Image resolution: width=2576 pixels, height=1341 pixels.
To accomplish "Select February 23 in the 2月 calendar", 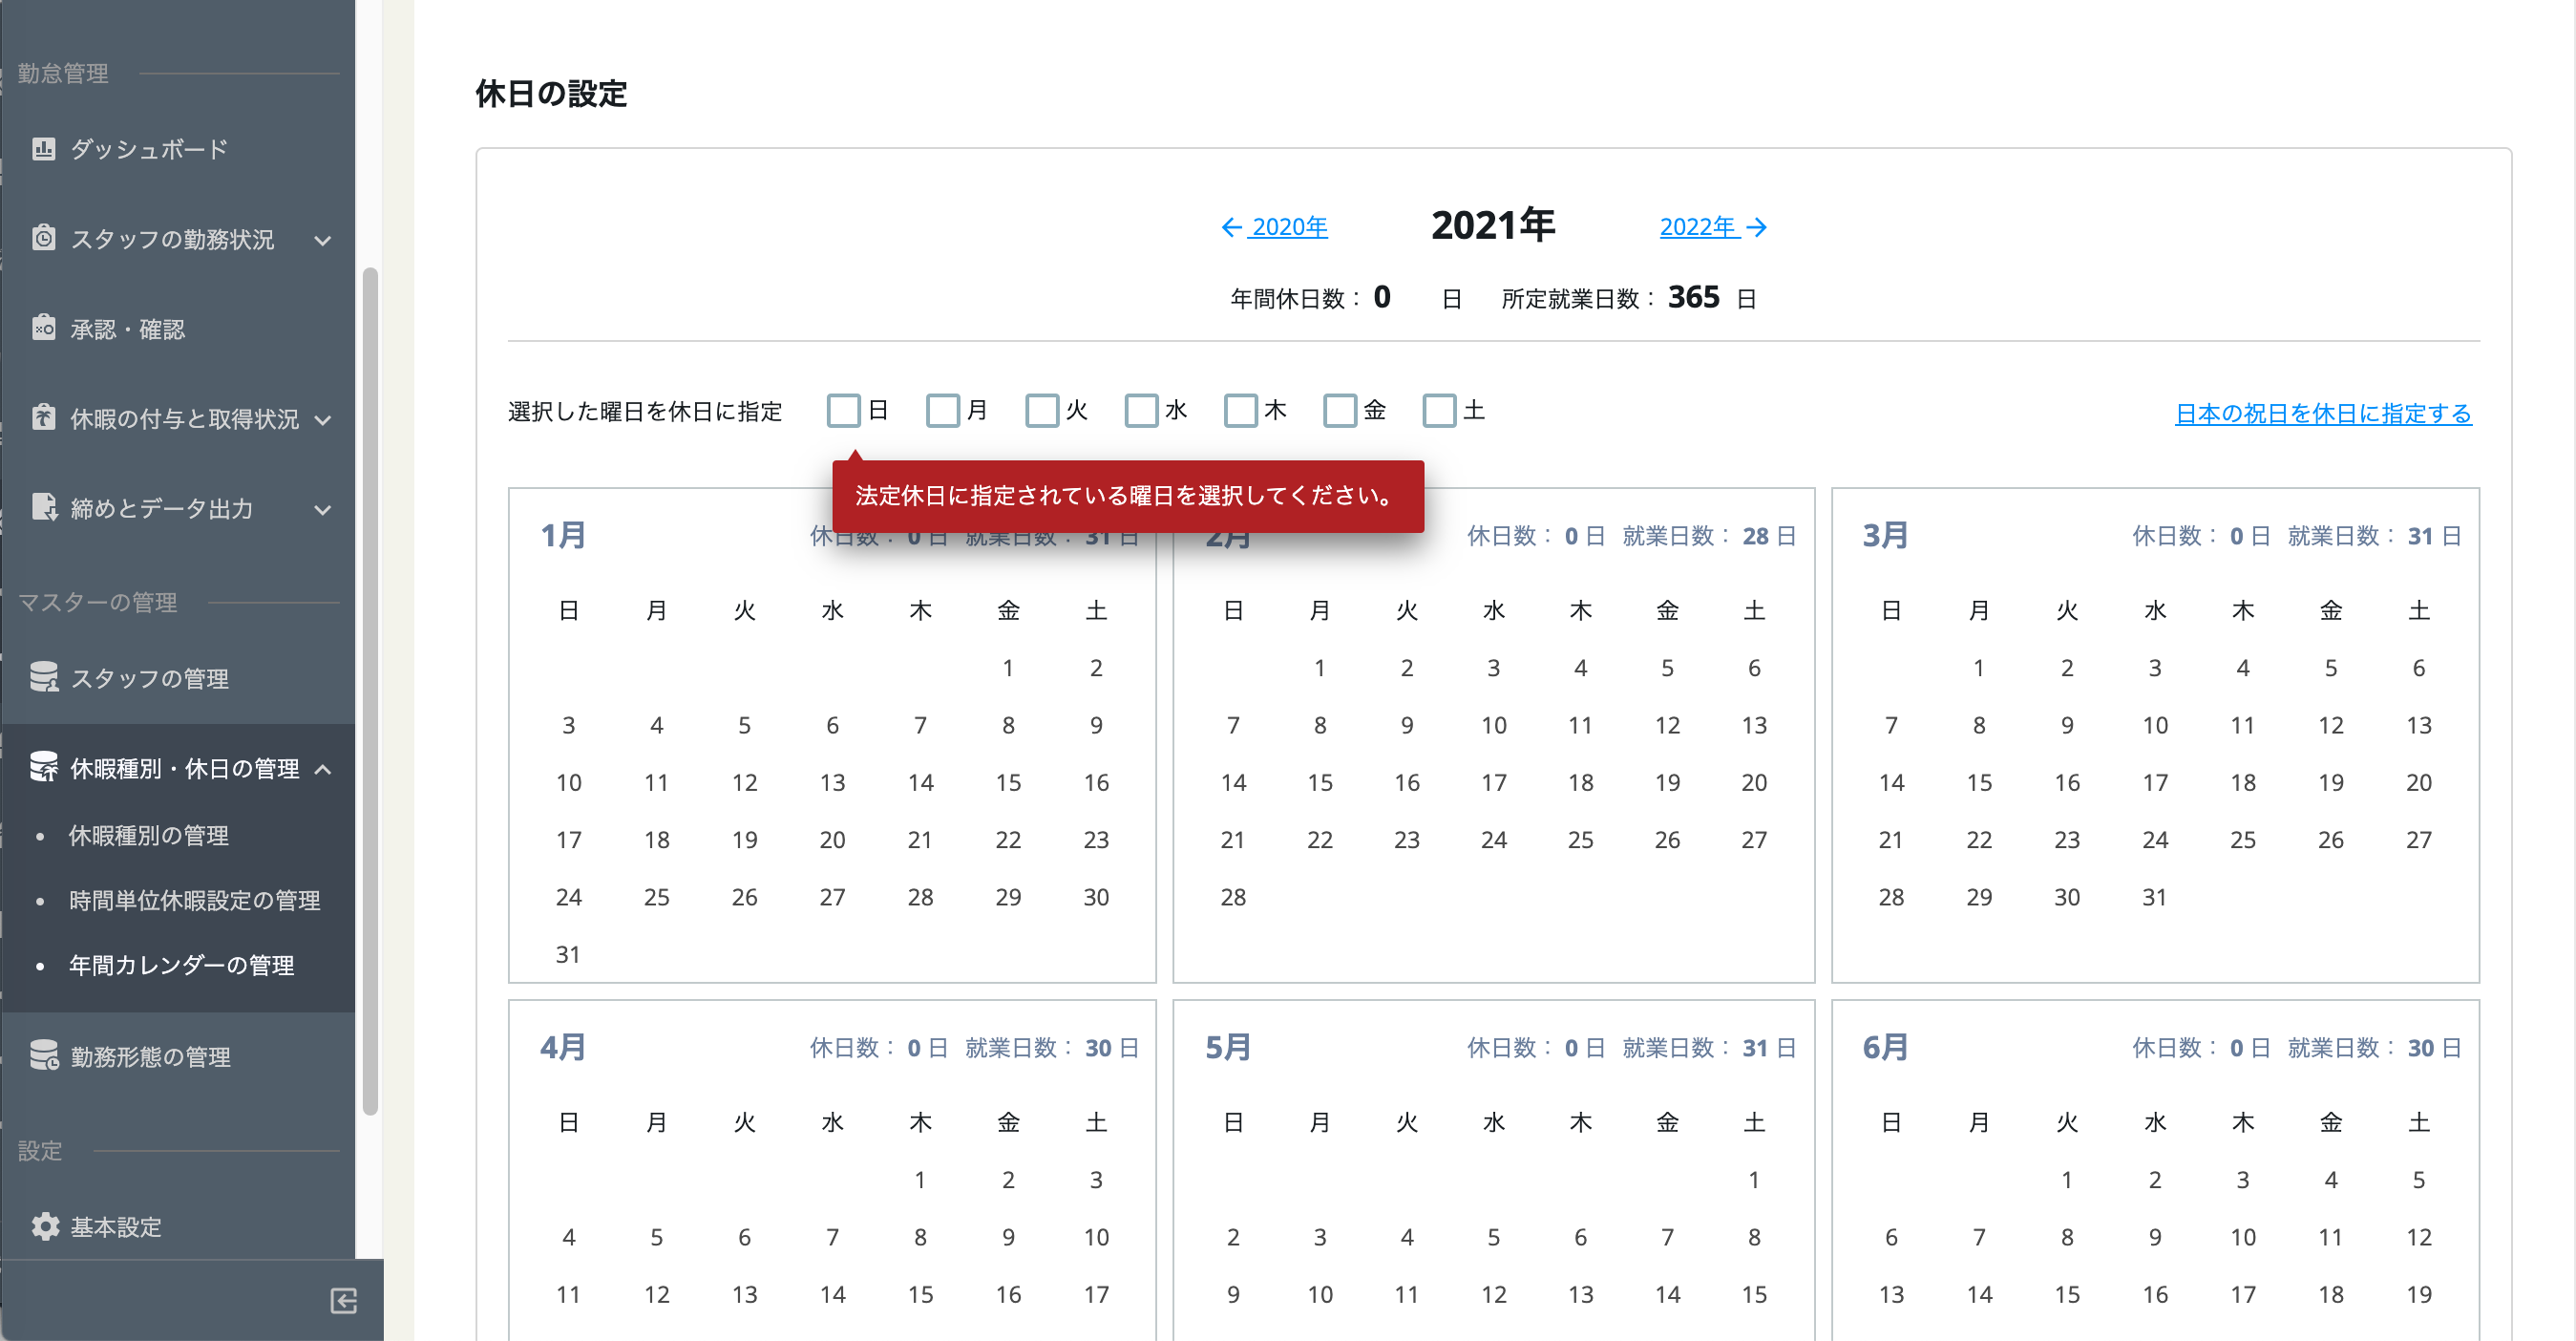I will (1407, 840).
